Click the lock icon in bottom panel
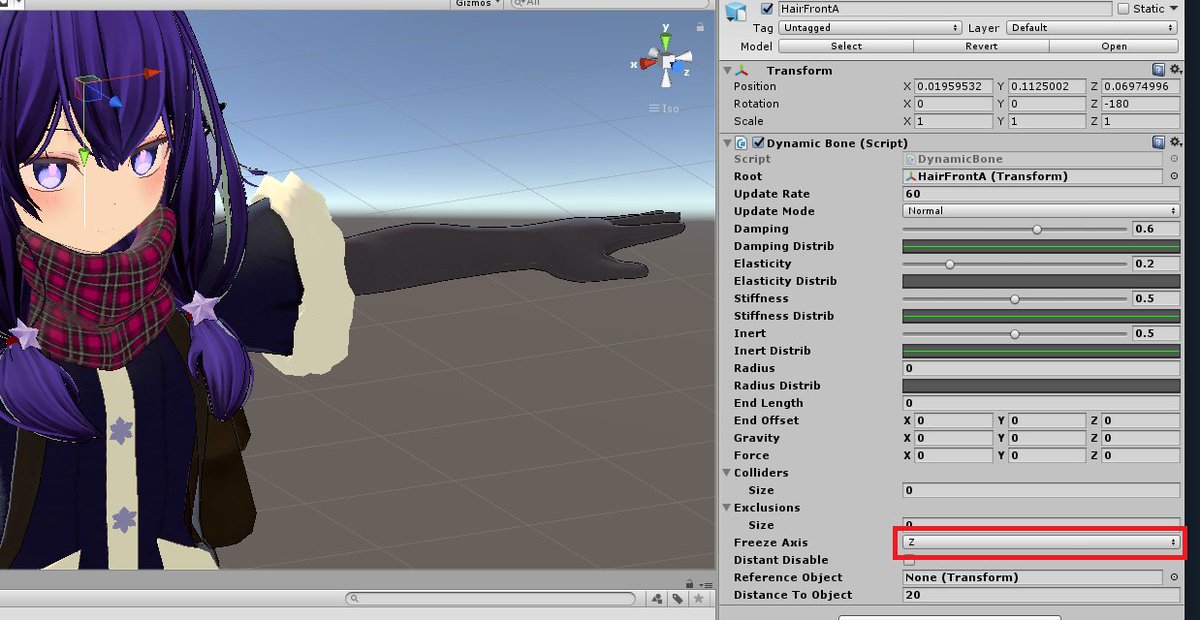 pos(689,583)
